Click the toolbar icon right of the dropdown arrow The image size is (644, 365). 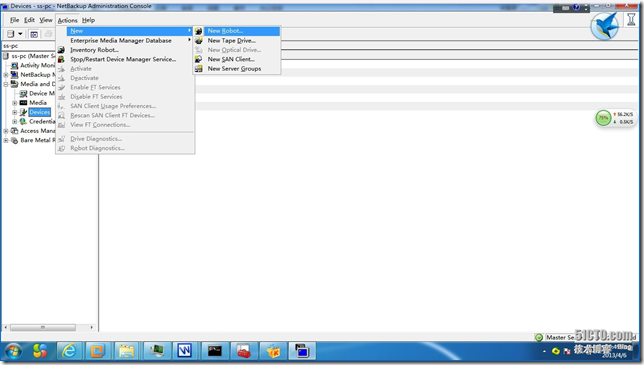click(x=34, y=34)
